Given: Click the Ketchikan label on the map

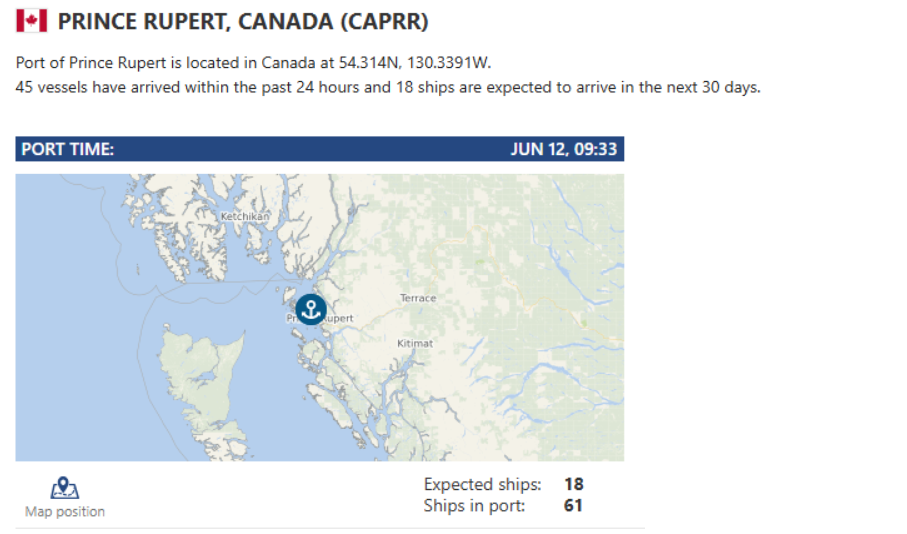Looking at the screenshot, I should (245, 216).
